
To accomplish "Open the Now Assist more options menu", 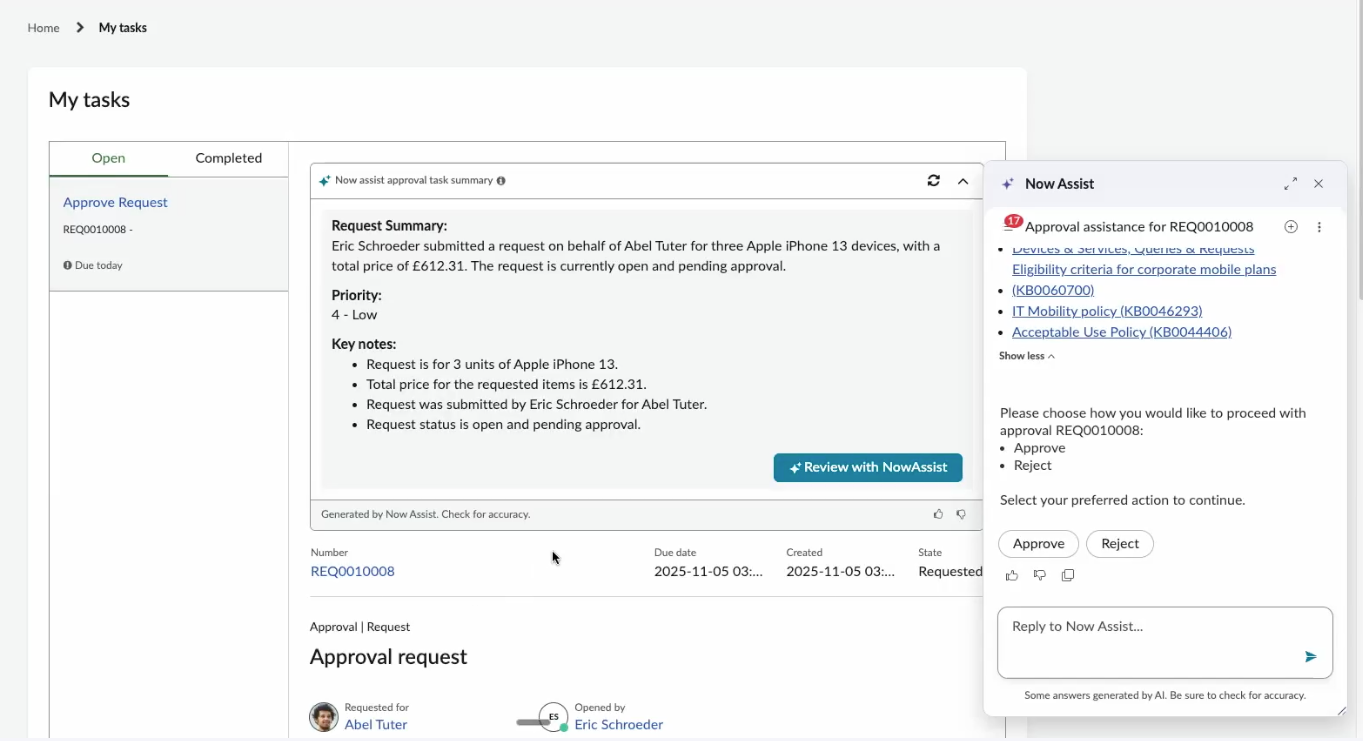I will tap(1319, 227).
